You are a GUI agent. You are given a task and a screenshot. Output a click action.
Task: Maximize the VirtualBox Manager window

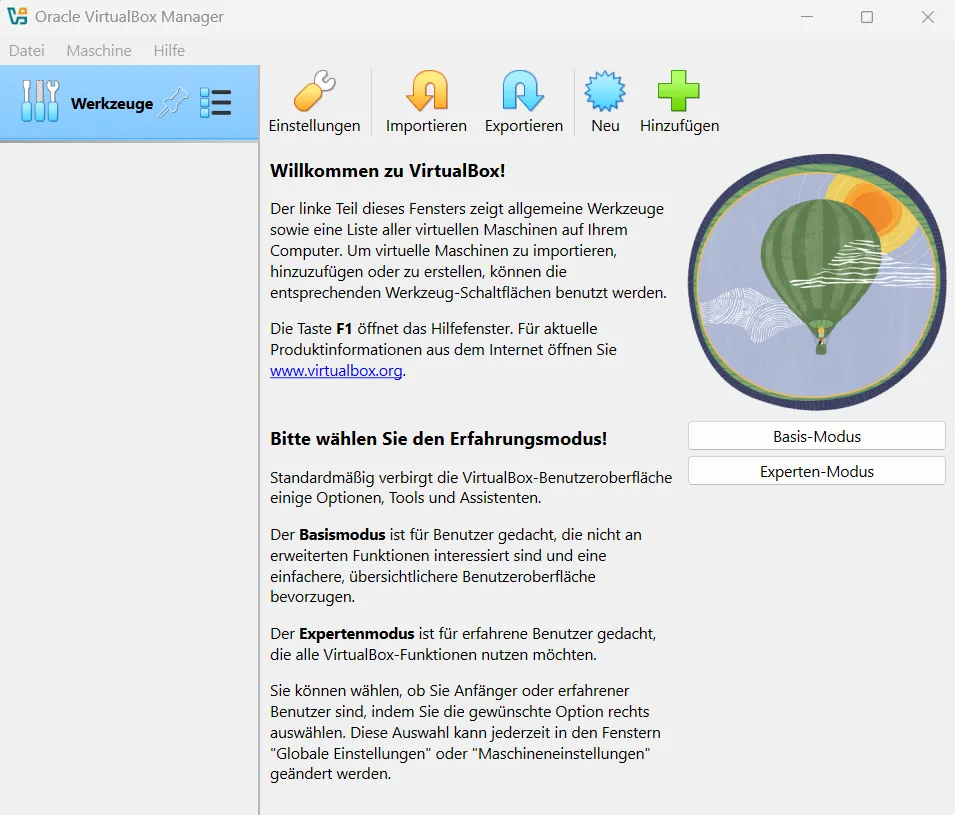[x=867, y=17]
